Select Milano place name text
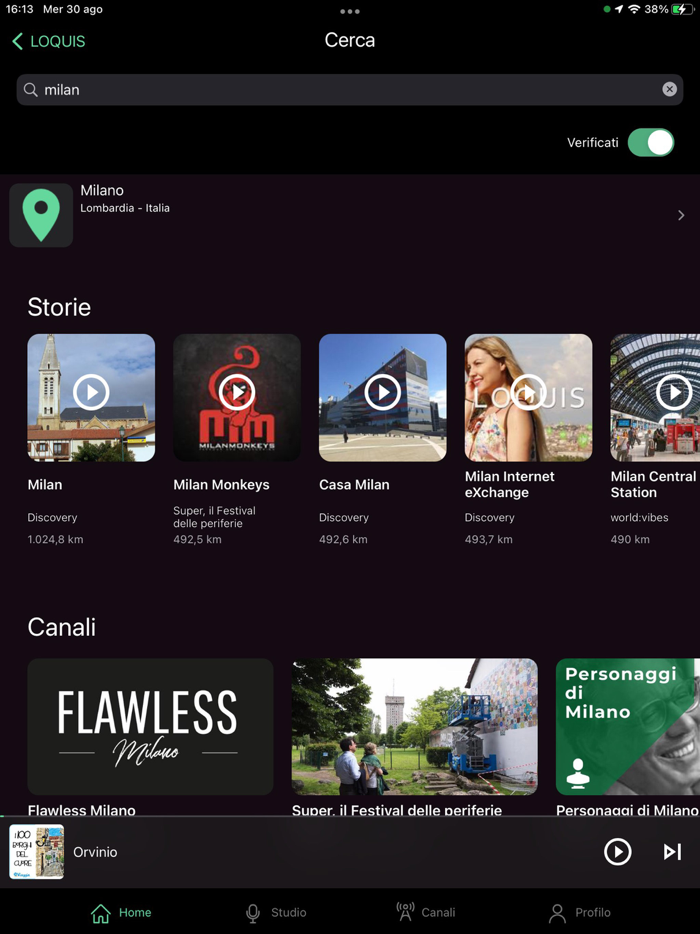 coord(102,191)
